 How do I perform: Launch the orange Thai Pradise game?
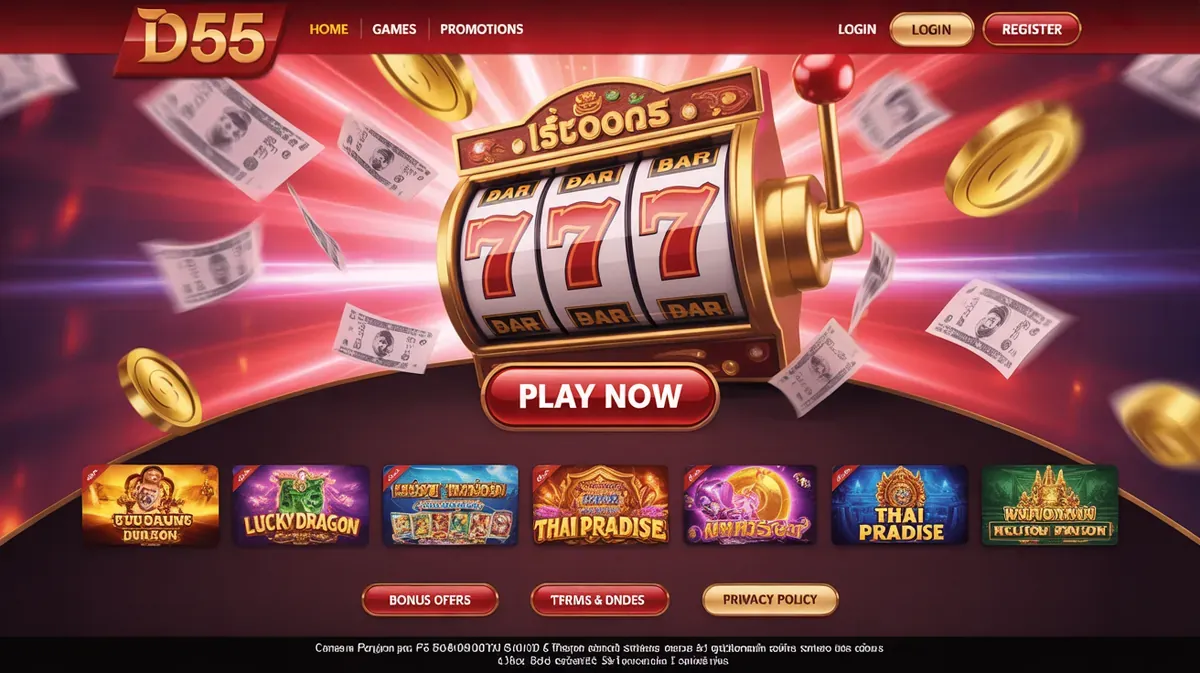click(600, 504)
